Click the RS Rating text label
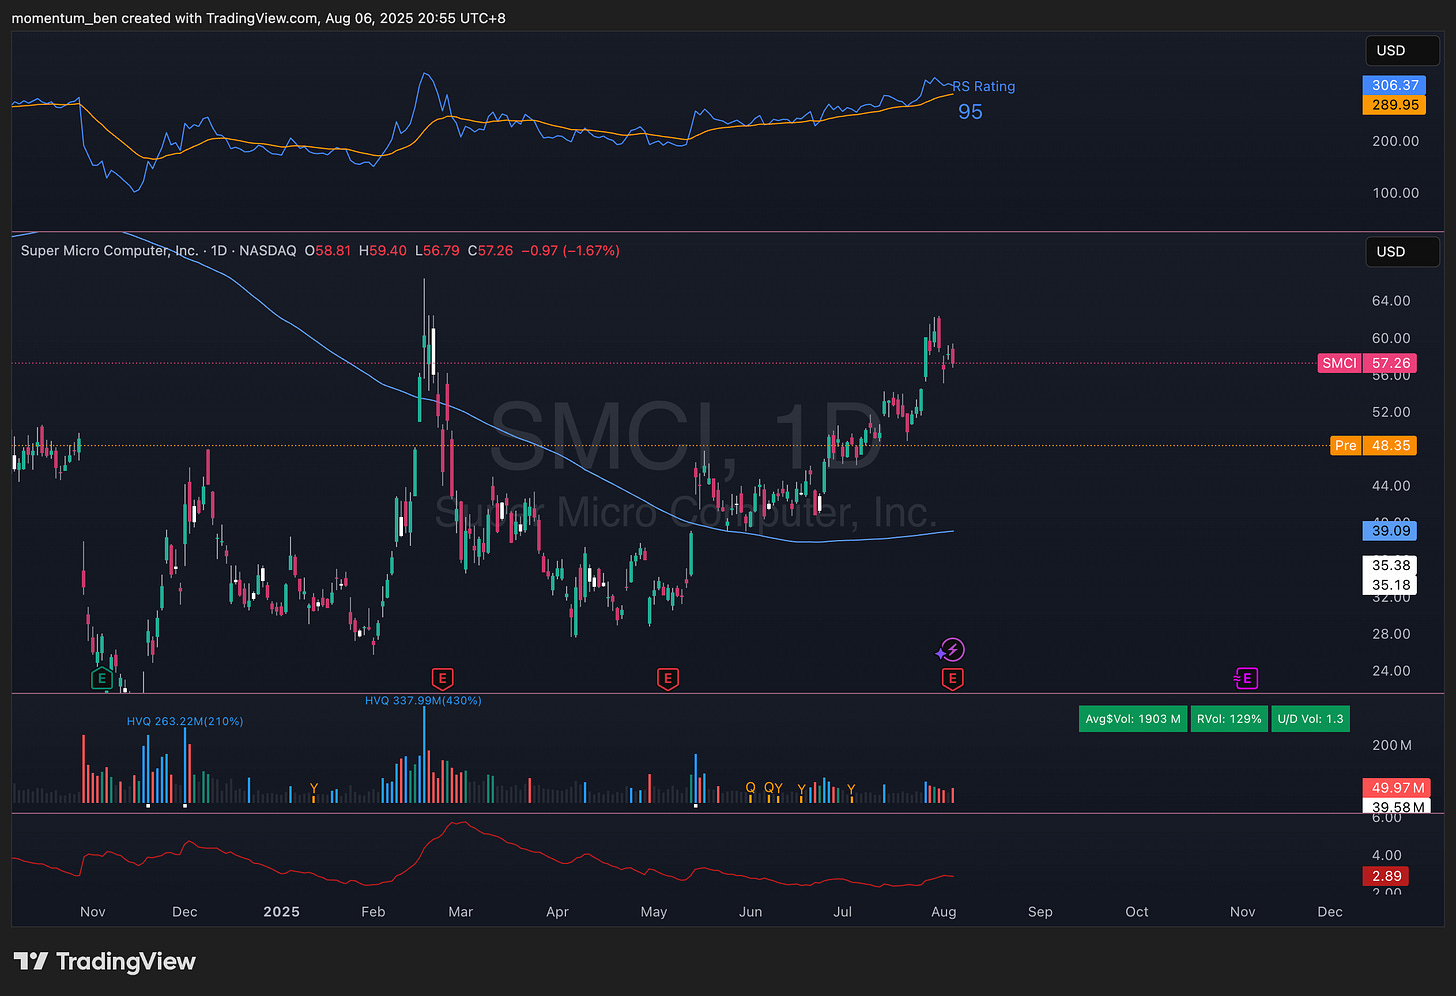 pyautogui.click(x=984, y=86)
